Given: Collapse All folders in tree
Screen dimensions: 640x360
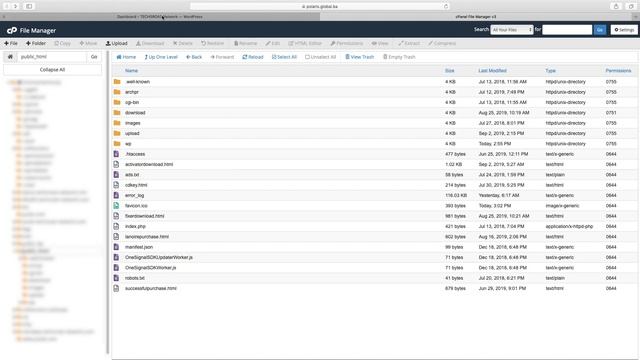Looking at the screenshot, I should (52, 70).
